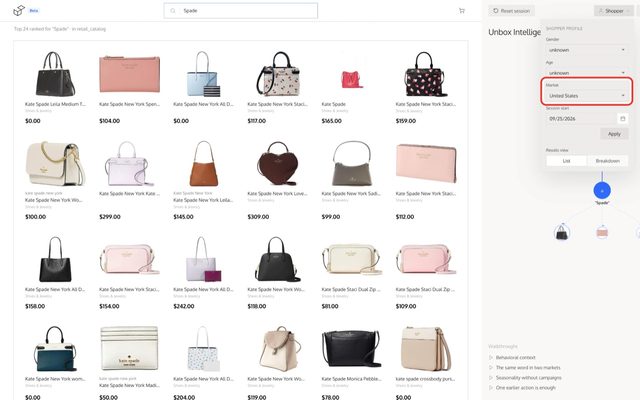The height and width of the screenshot is (400, 640).
Task: Open the Age dropdown
Action: [587, 73]
